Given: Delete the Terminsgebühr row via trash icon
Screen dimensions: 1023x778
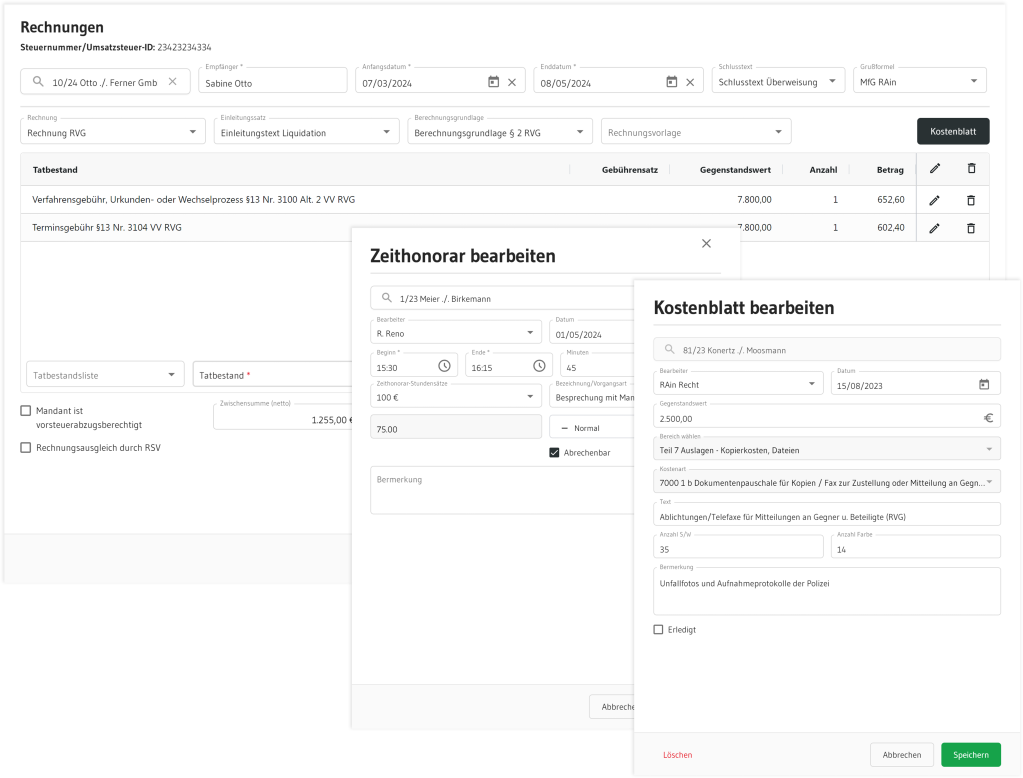Looking at the screenshot, I should pyautogui.click(x=970, y=228).
